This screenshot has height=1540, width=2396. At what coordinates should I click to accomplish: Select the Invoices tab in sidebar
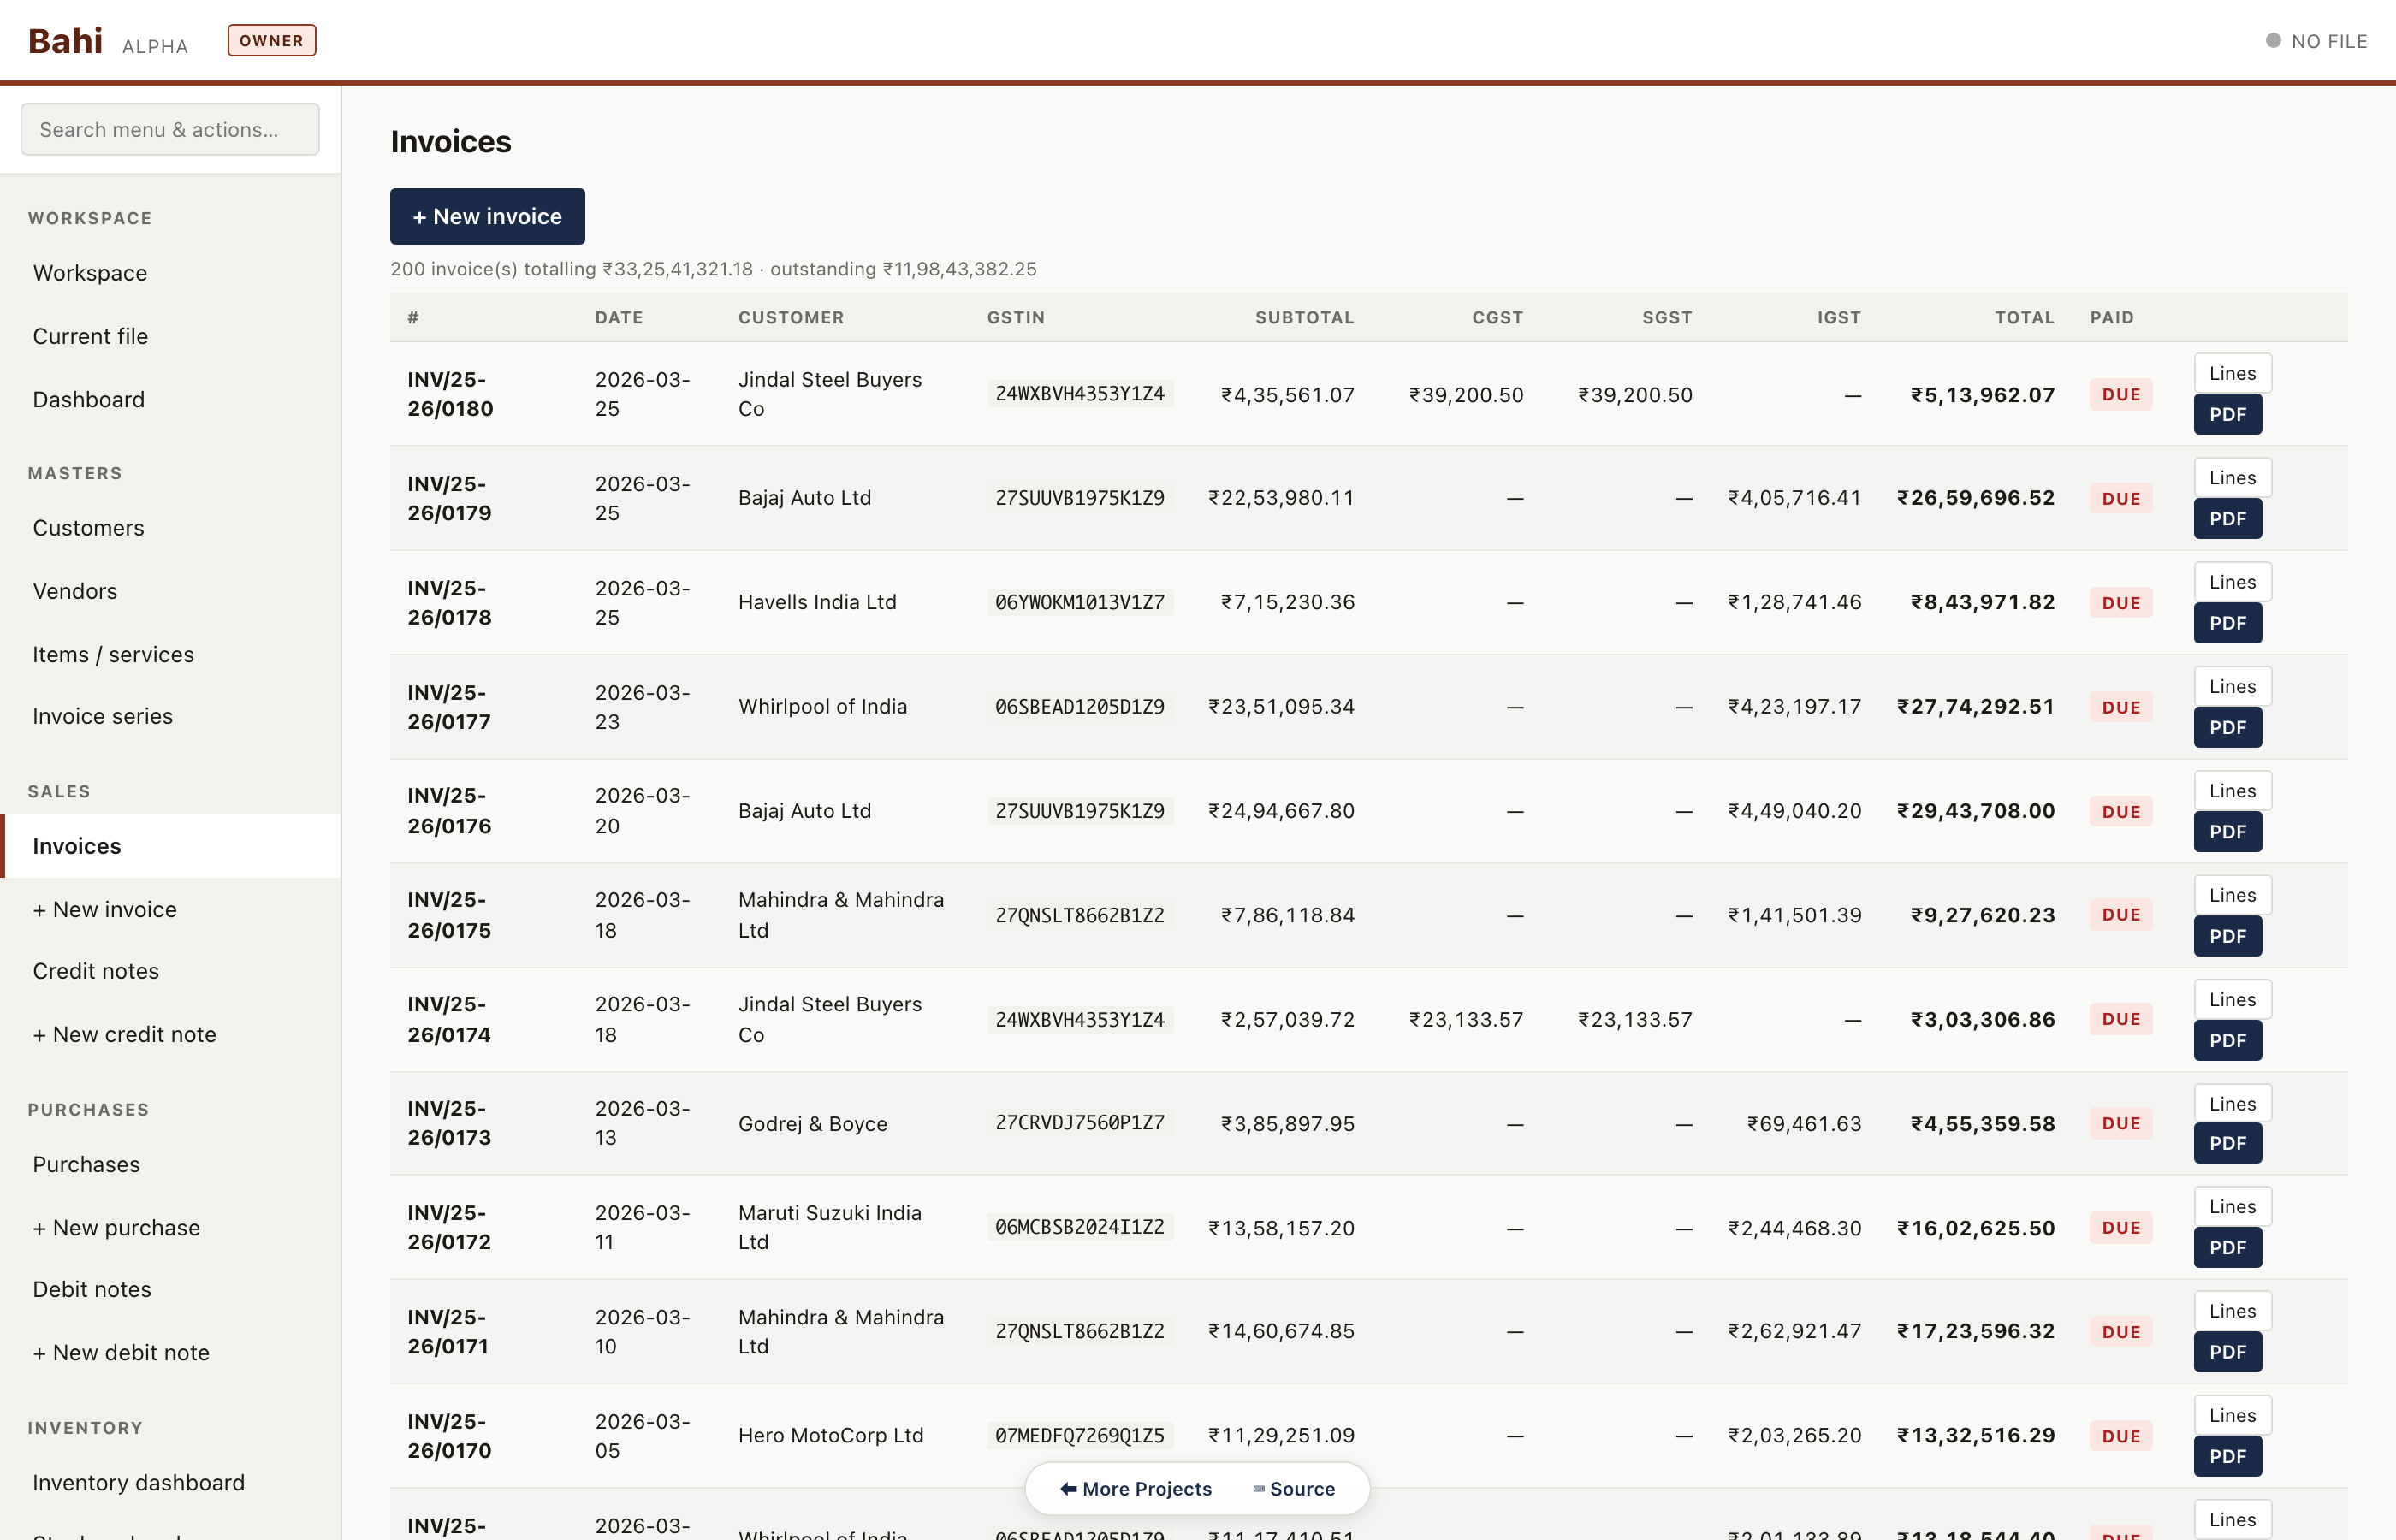76,846
